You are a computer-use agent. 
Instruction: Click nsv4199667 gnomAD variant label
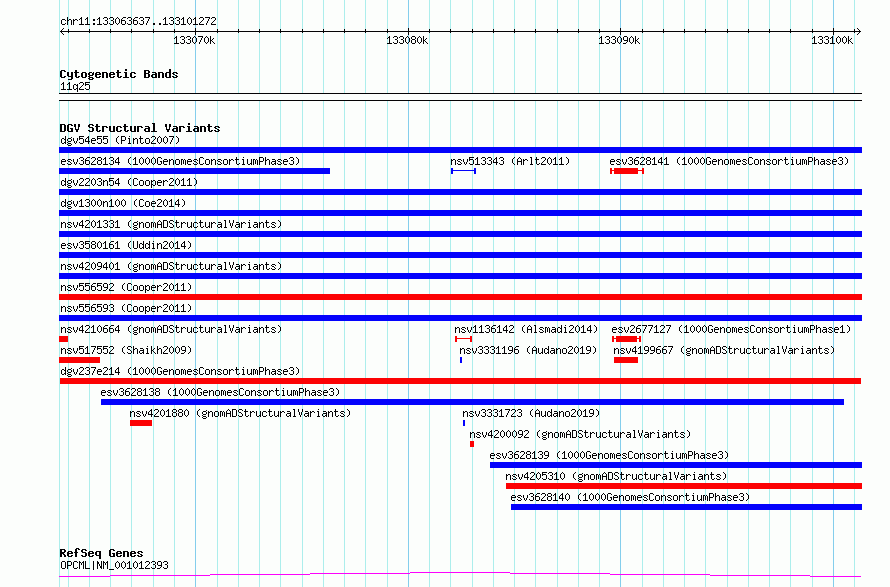(x=724, y=350)
